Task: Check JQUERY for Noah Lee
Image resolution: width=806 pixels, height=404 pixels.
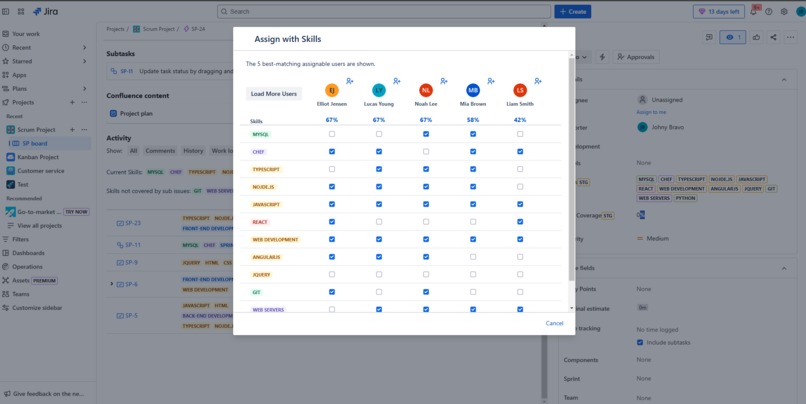Action: [x=426, y=274]
